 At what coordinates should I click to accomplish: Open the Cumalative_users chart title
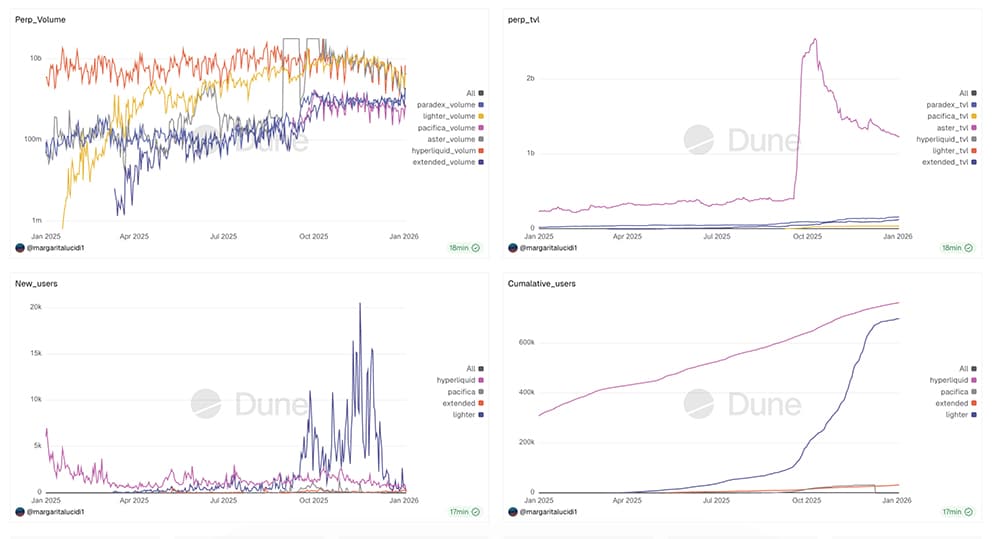pyautogui.click(x=541, y=284)
